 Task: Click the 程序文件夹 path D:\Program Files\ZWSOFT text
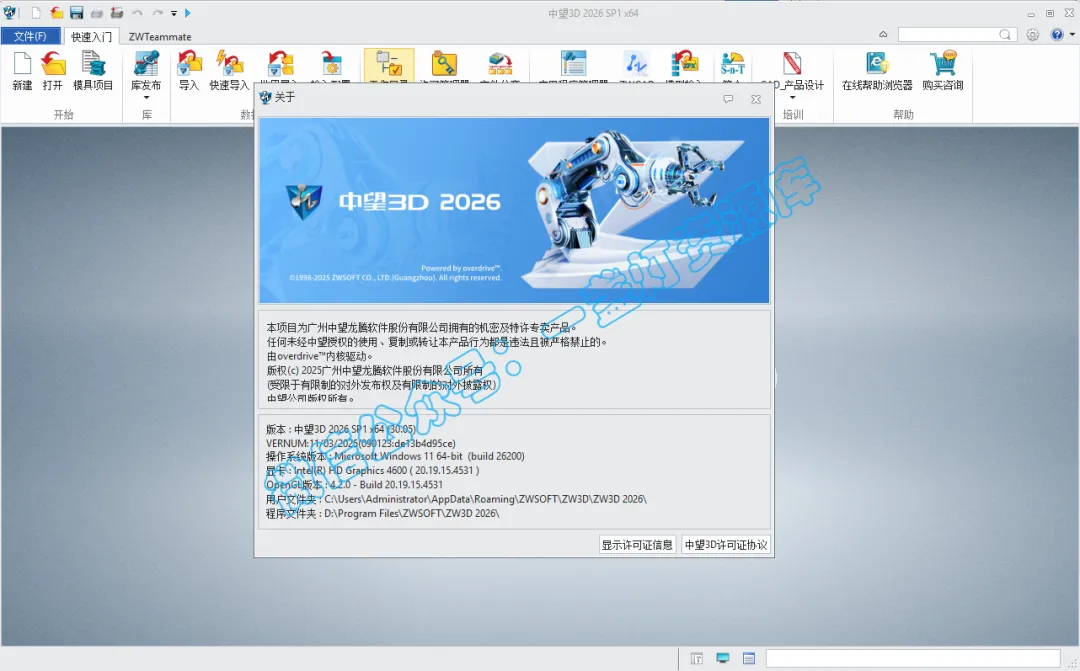[x=383, y=513]
